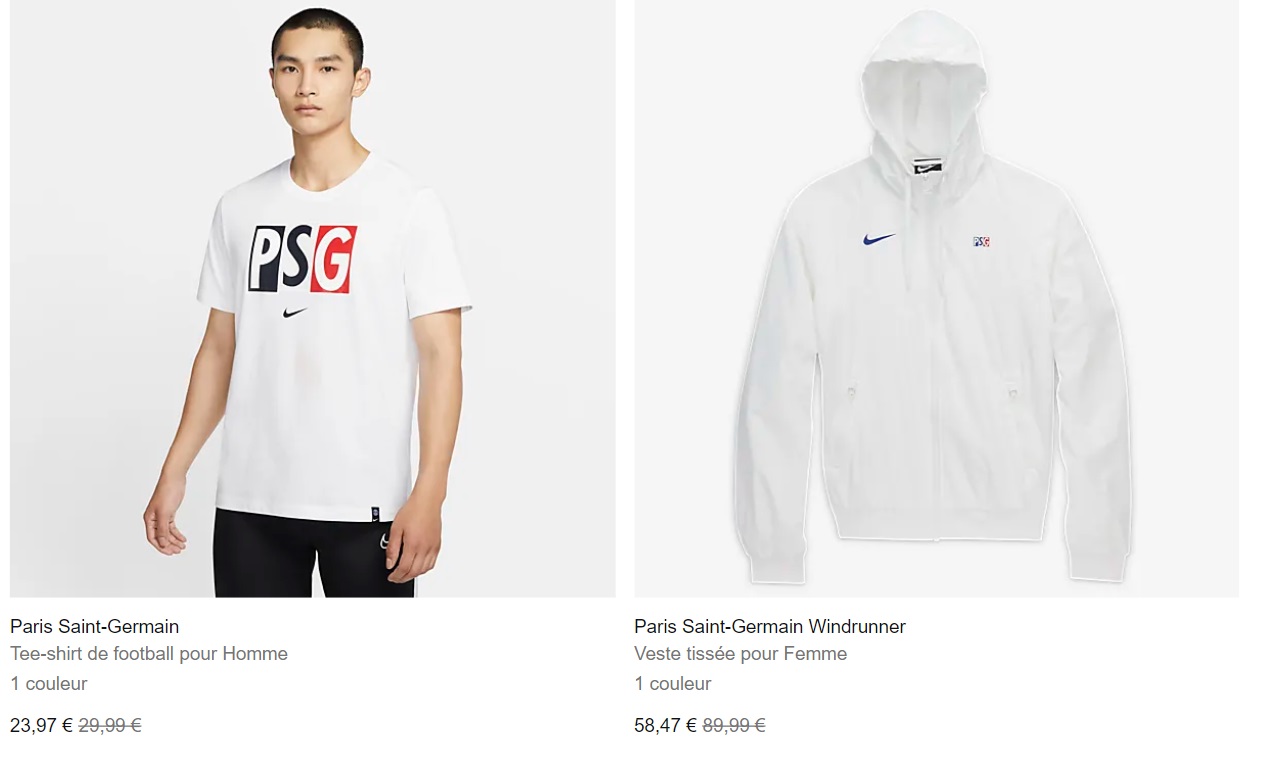Click the crossed-out 89,99 € price

coord(734,726)
